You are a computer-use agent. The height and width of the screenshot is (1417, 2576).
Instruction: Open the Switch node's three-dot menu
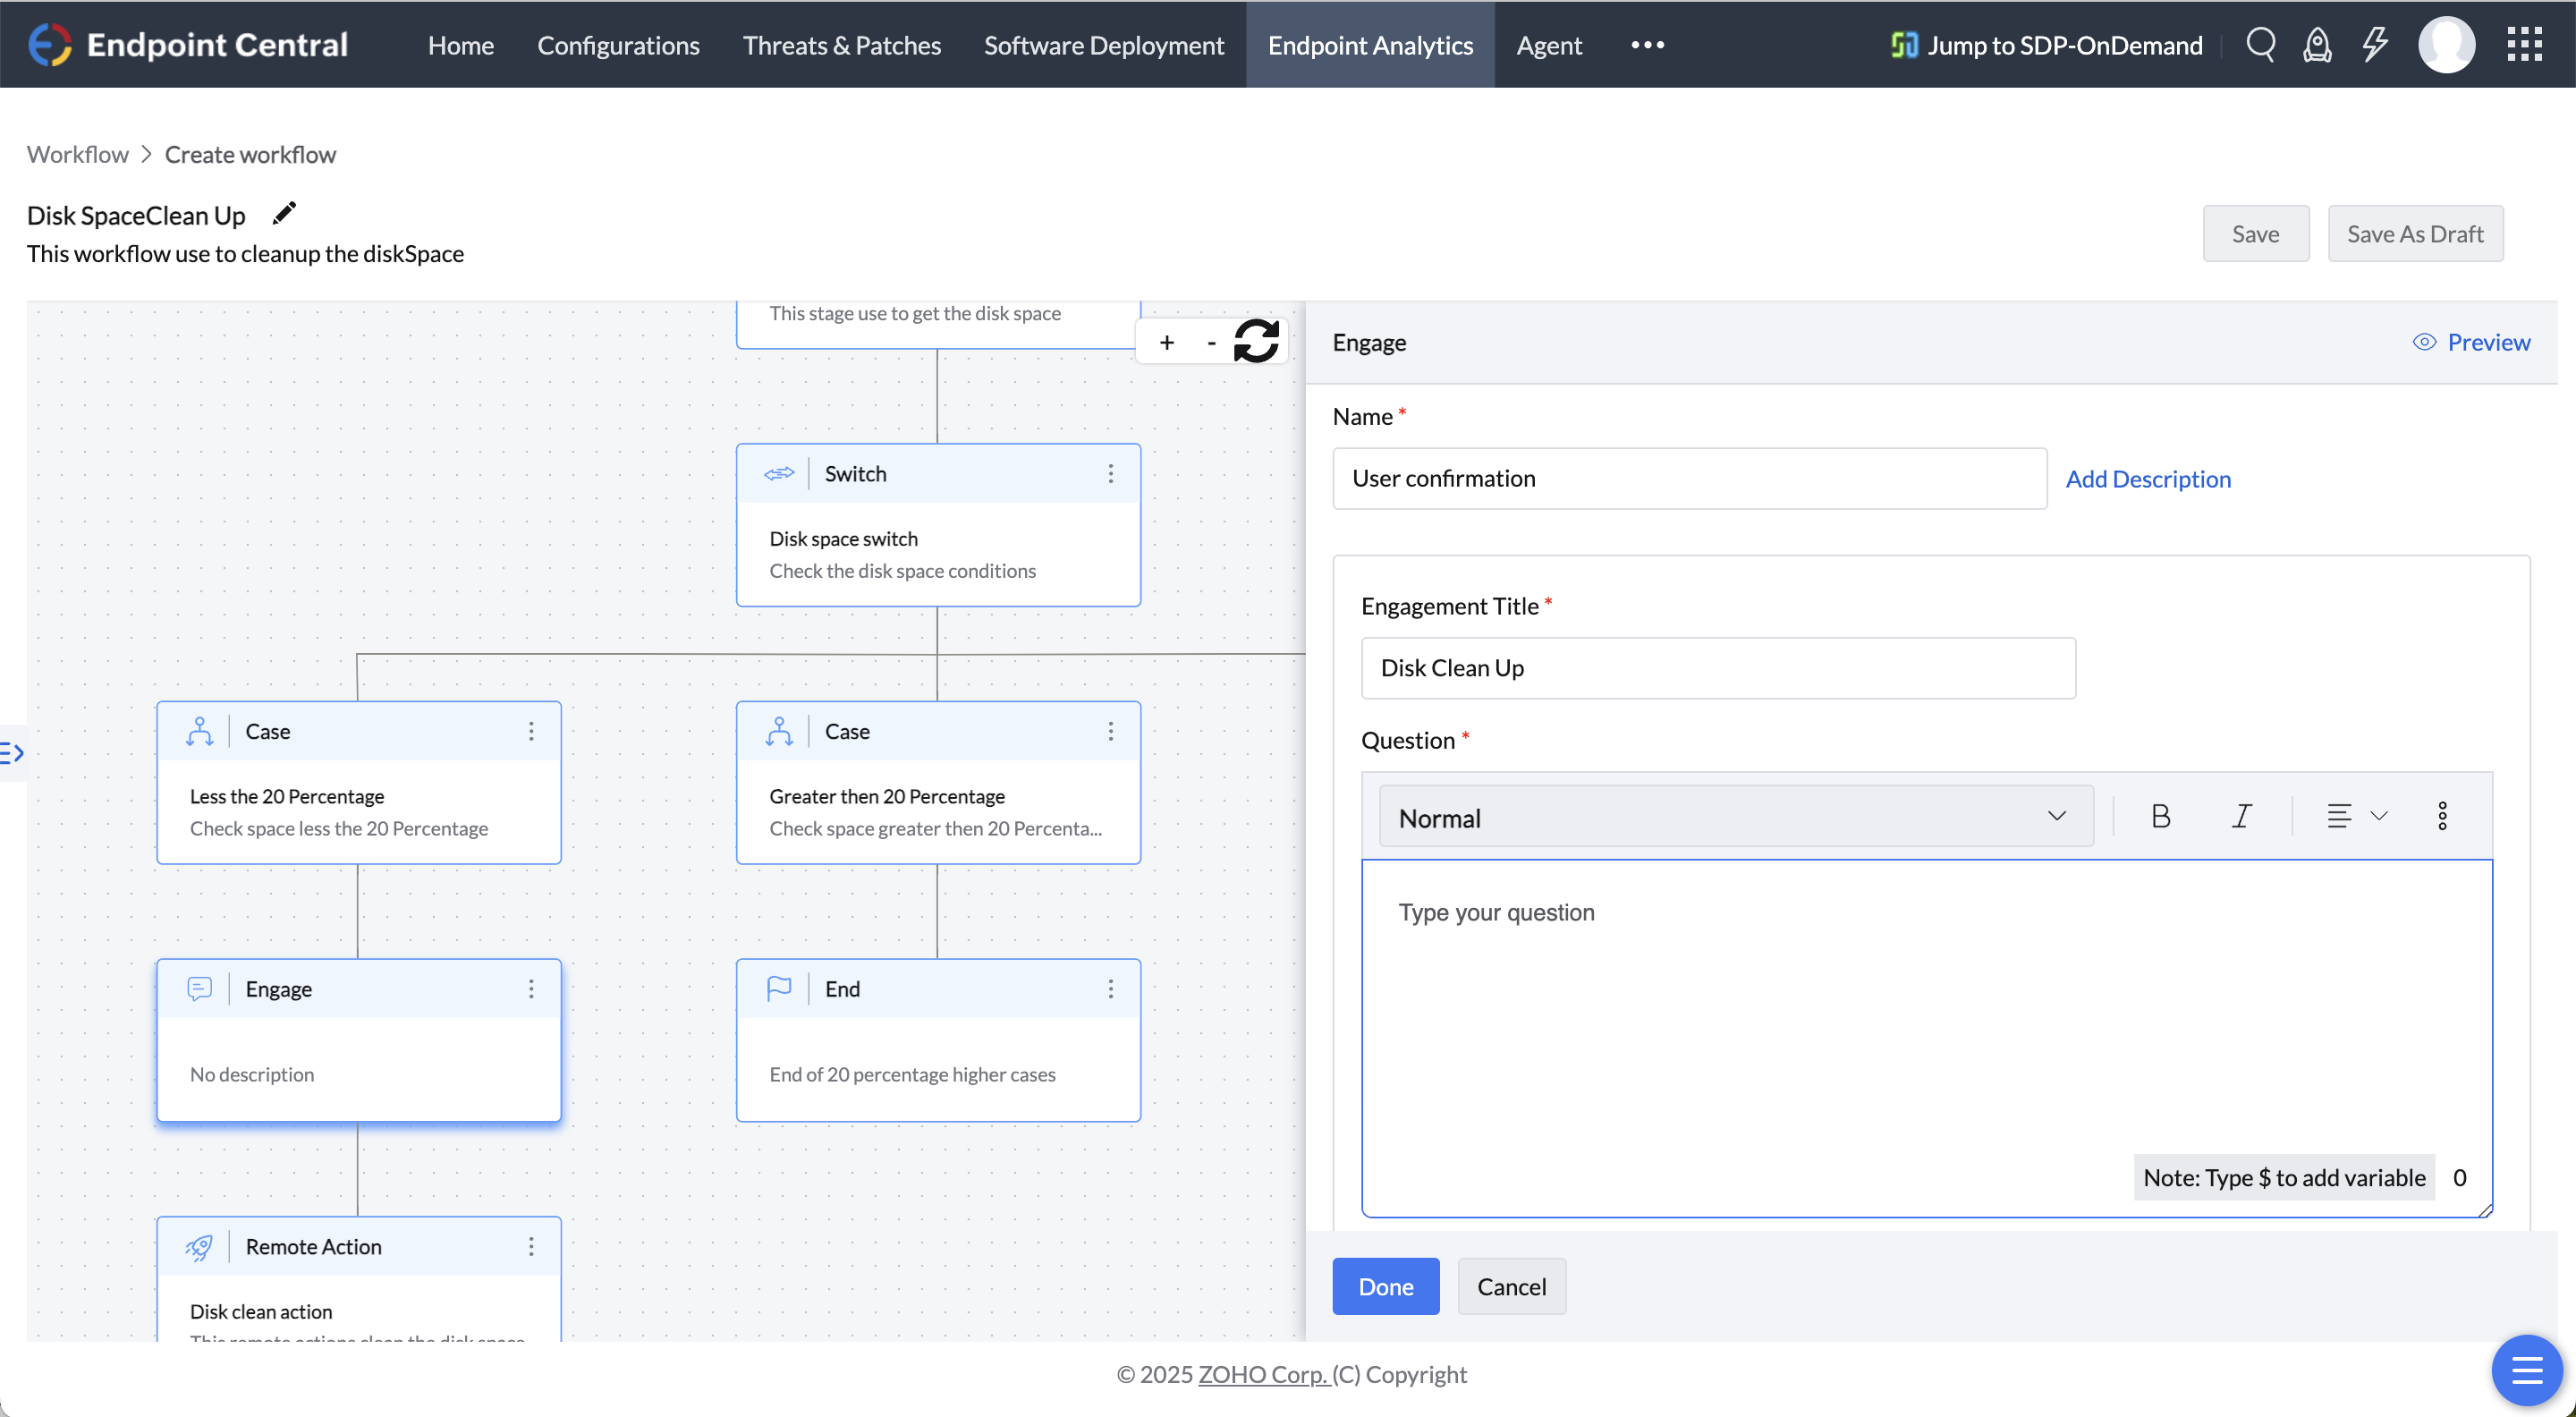(1110, 473)
